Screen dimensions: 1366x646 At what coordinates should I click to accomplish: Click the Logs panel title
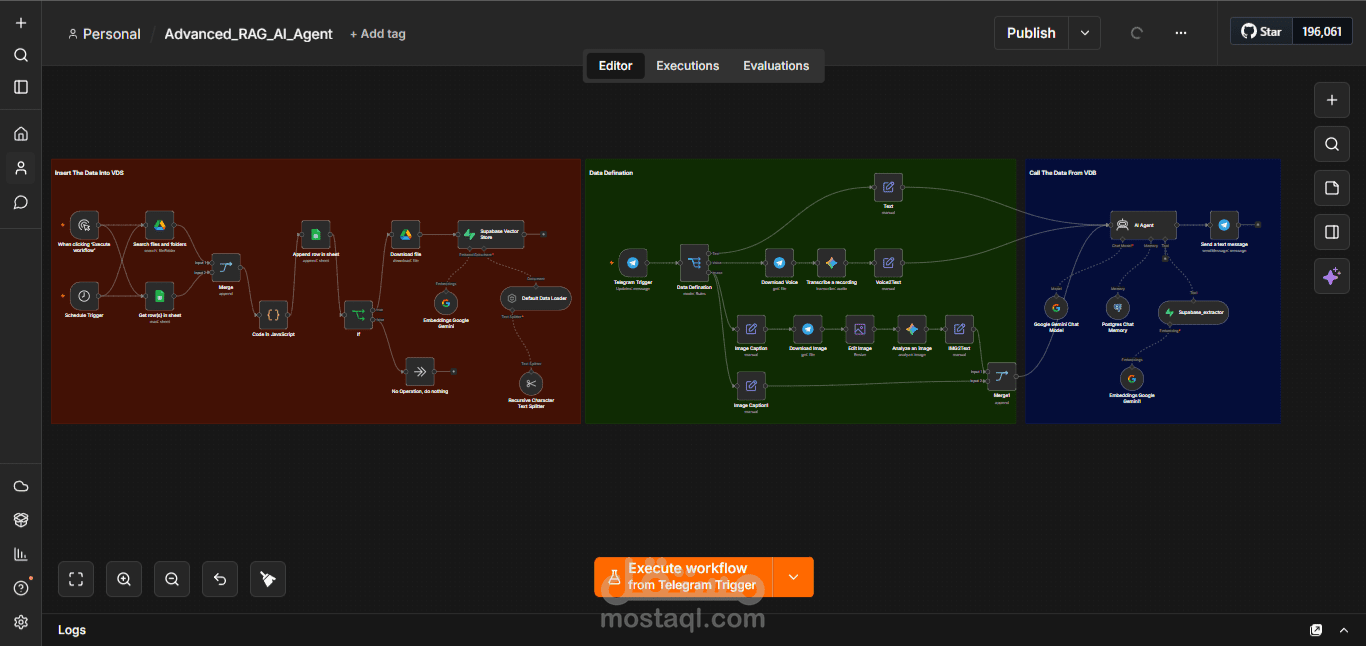[72, 630]
